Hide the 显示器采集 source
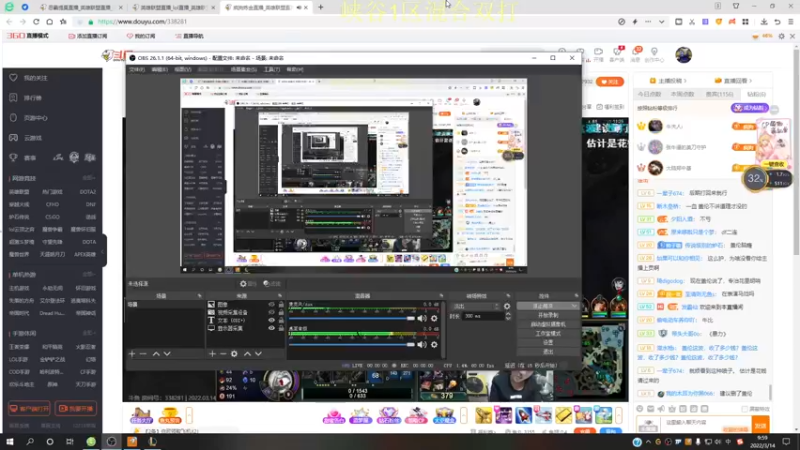 (271, 328)
